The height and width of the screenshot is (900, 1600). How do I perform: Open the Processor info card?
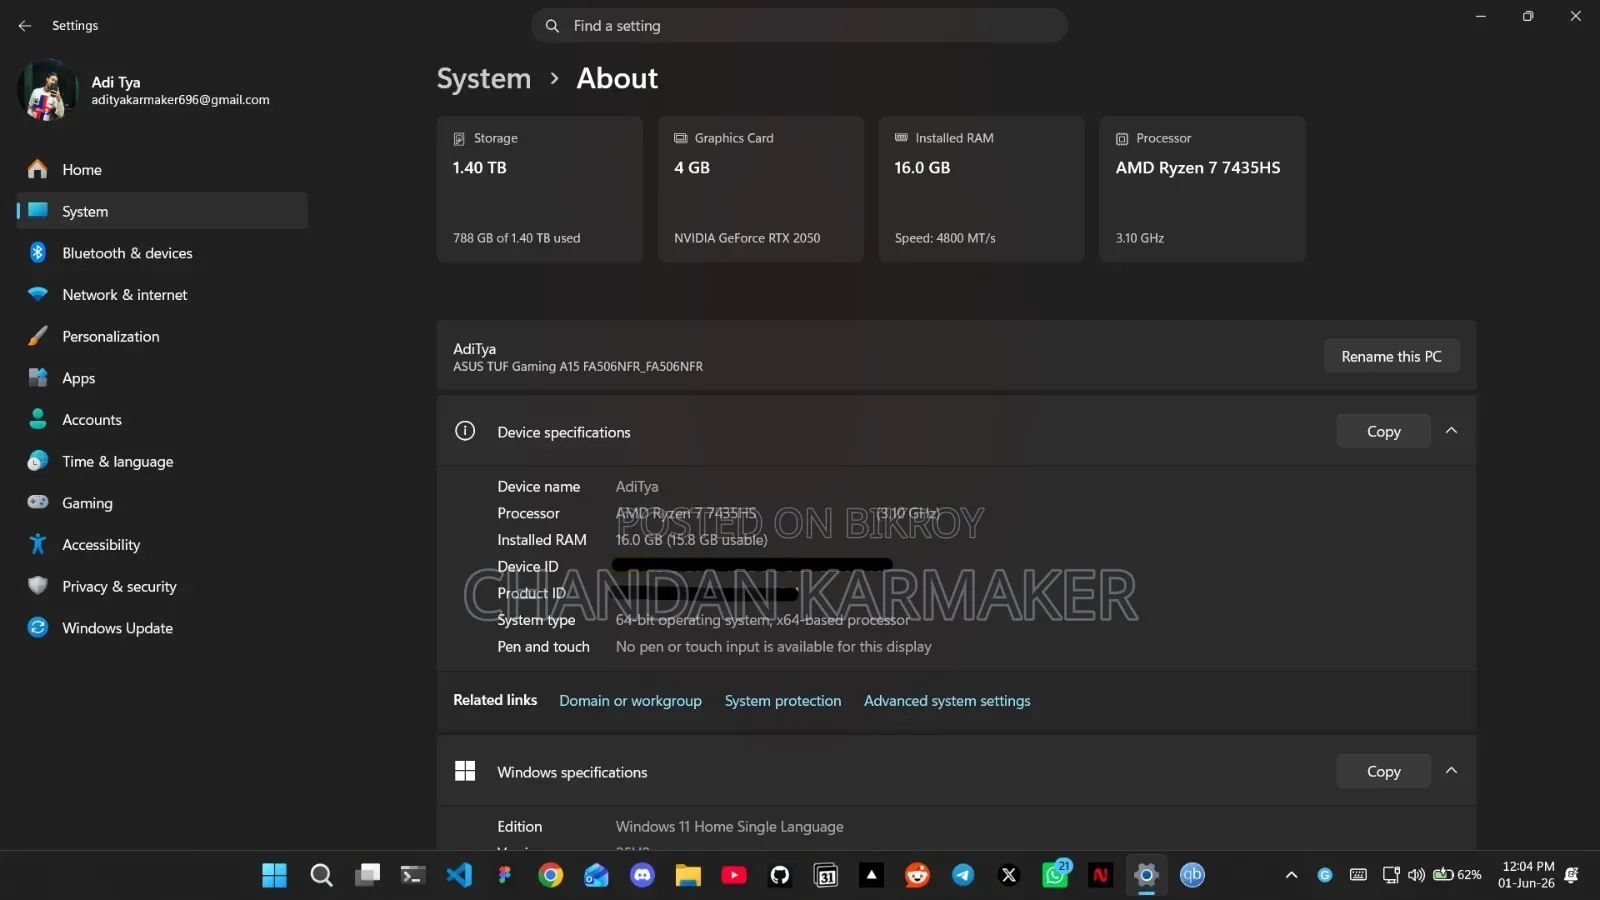coord(1202,189)
